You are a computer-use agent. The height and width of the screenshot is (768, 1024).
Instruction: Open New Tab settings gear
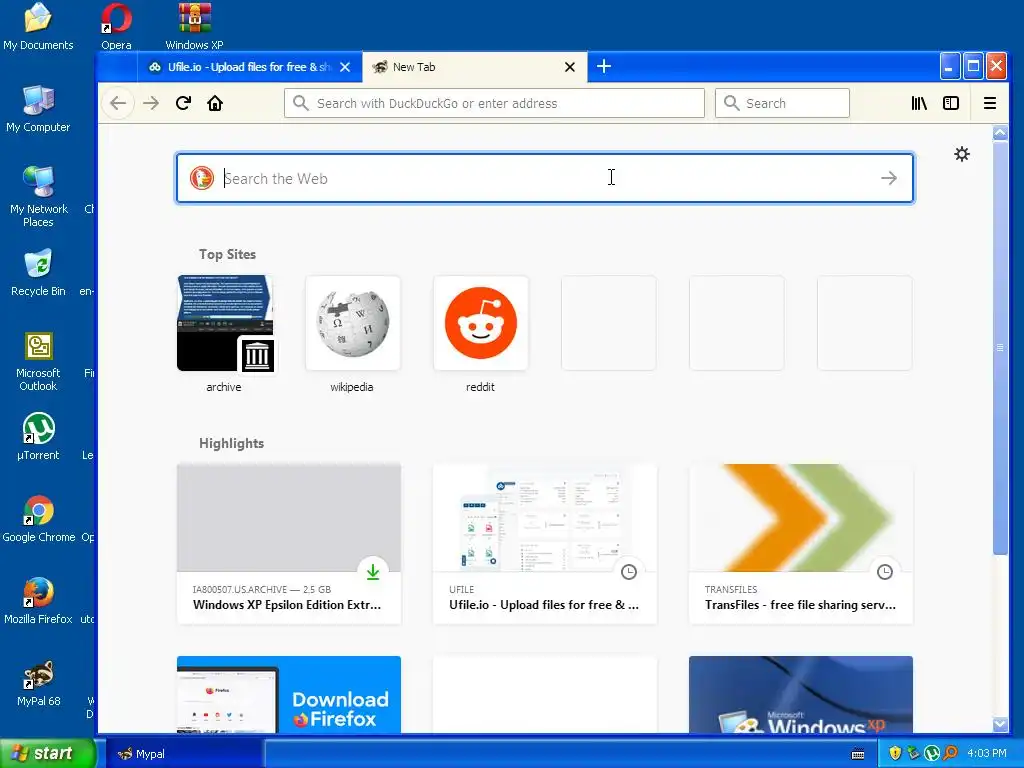(962, 154)
